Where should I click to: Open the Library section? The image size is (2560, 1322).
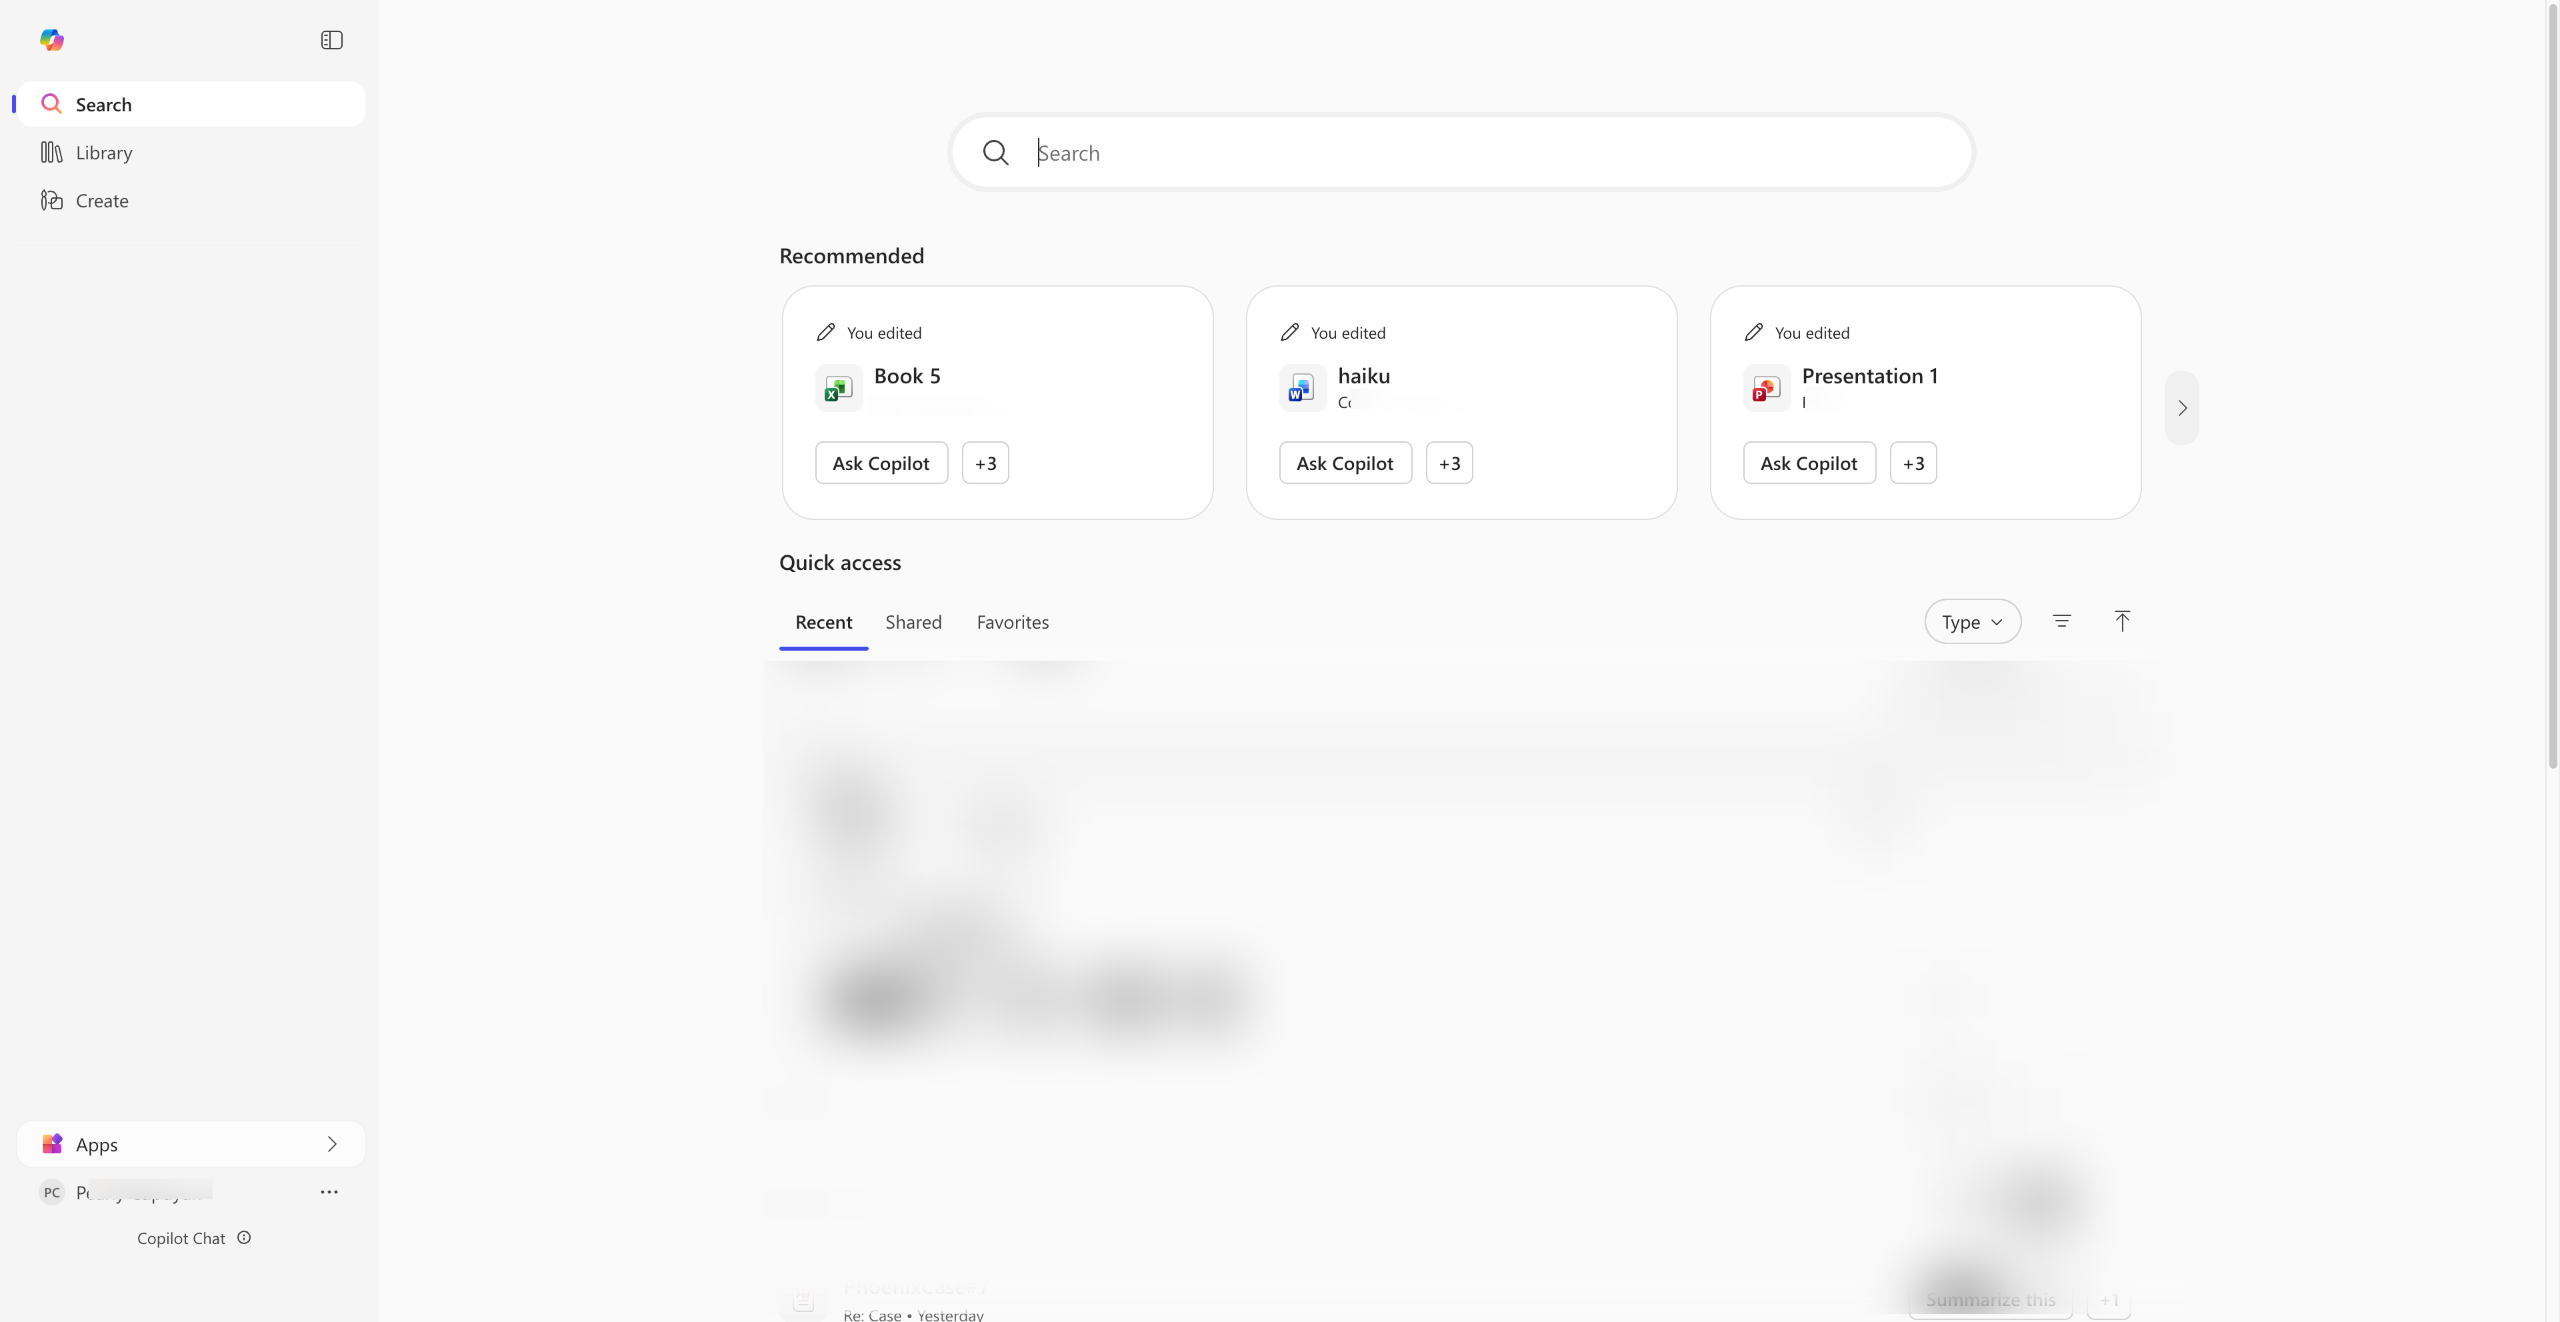[x=103, y=153]
